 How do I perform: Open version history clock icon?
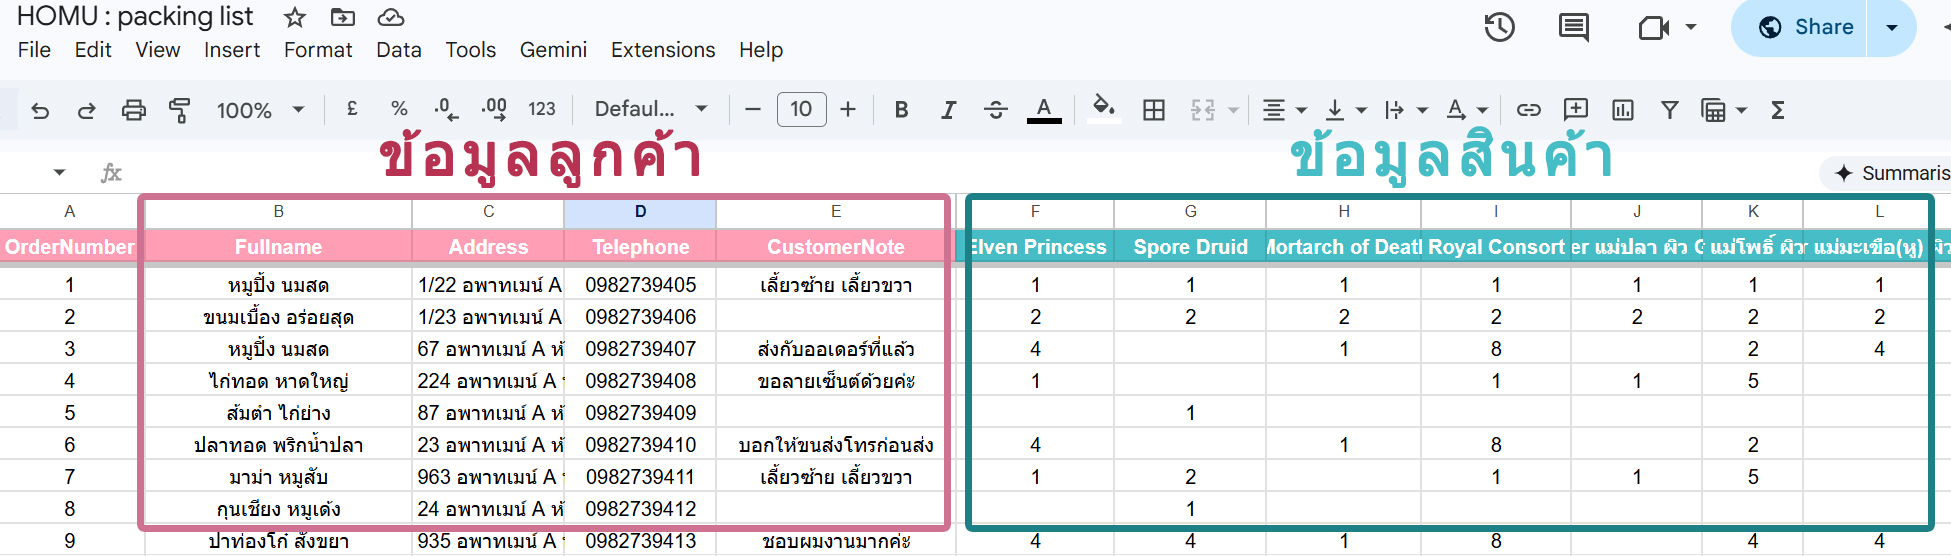1499,27
